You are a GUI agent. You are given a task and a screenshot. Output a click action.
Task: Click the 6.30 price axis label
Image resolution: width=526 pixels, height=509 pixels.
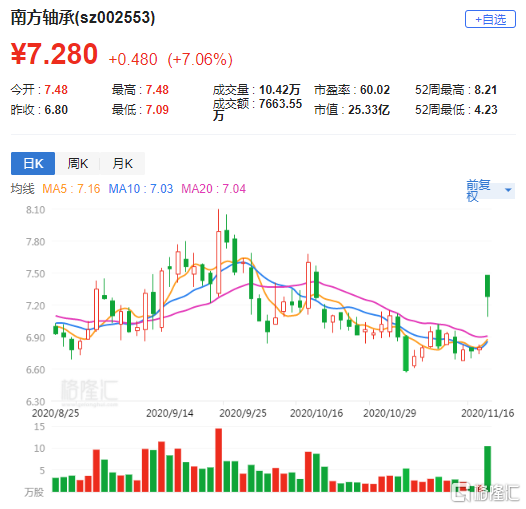[x=36, y=402]
